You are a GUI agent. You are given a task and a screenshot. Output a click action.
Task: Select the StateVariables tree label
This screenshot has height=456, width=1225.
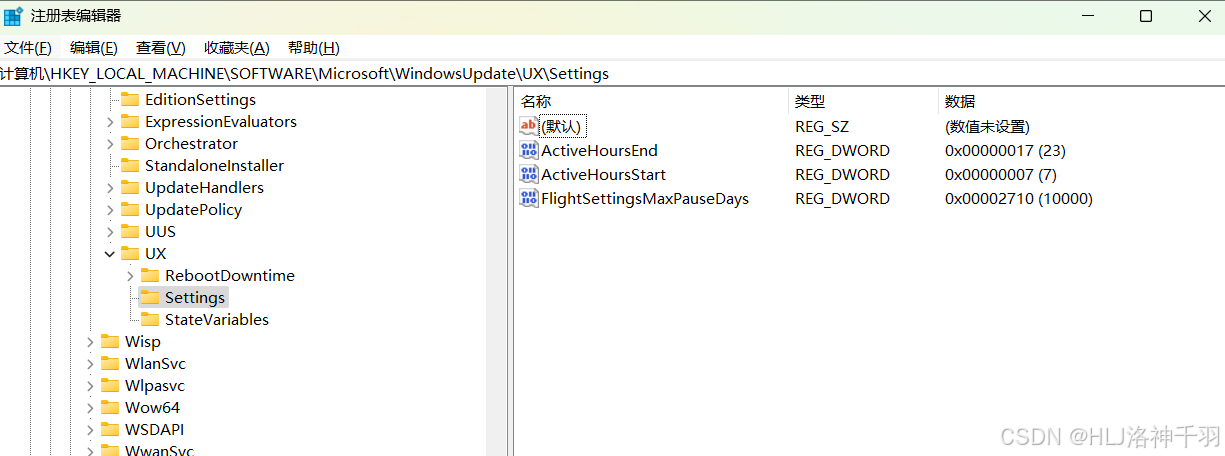[x=217, y=320]
